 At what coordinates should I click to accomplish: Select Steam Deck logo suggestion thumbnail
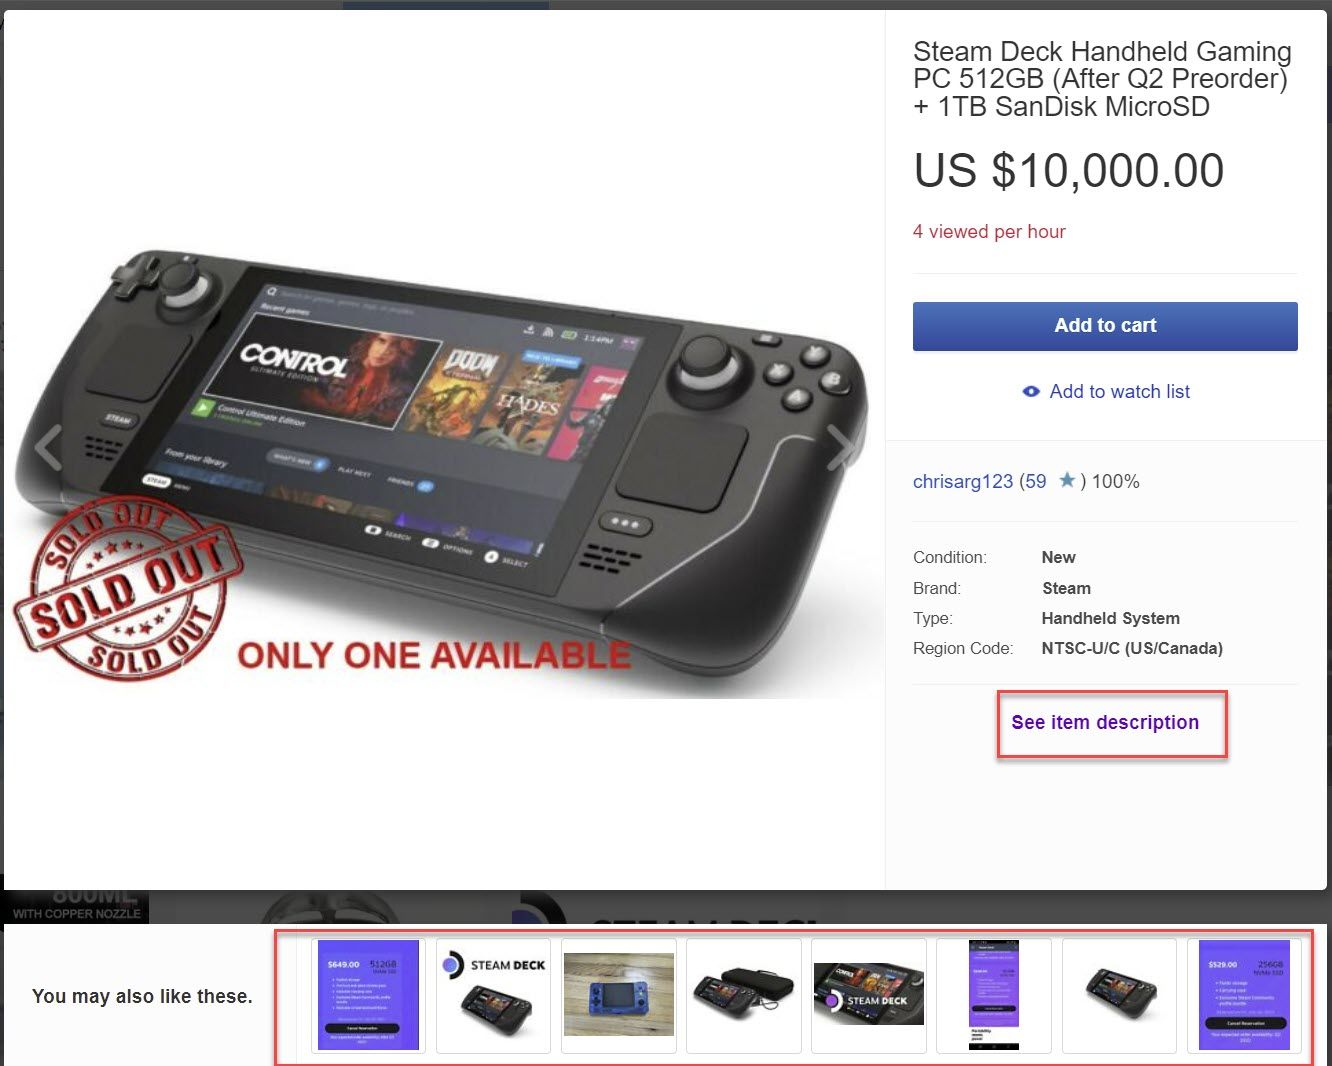[x=493, y=995]
